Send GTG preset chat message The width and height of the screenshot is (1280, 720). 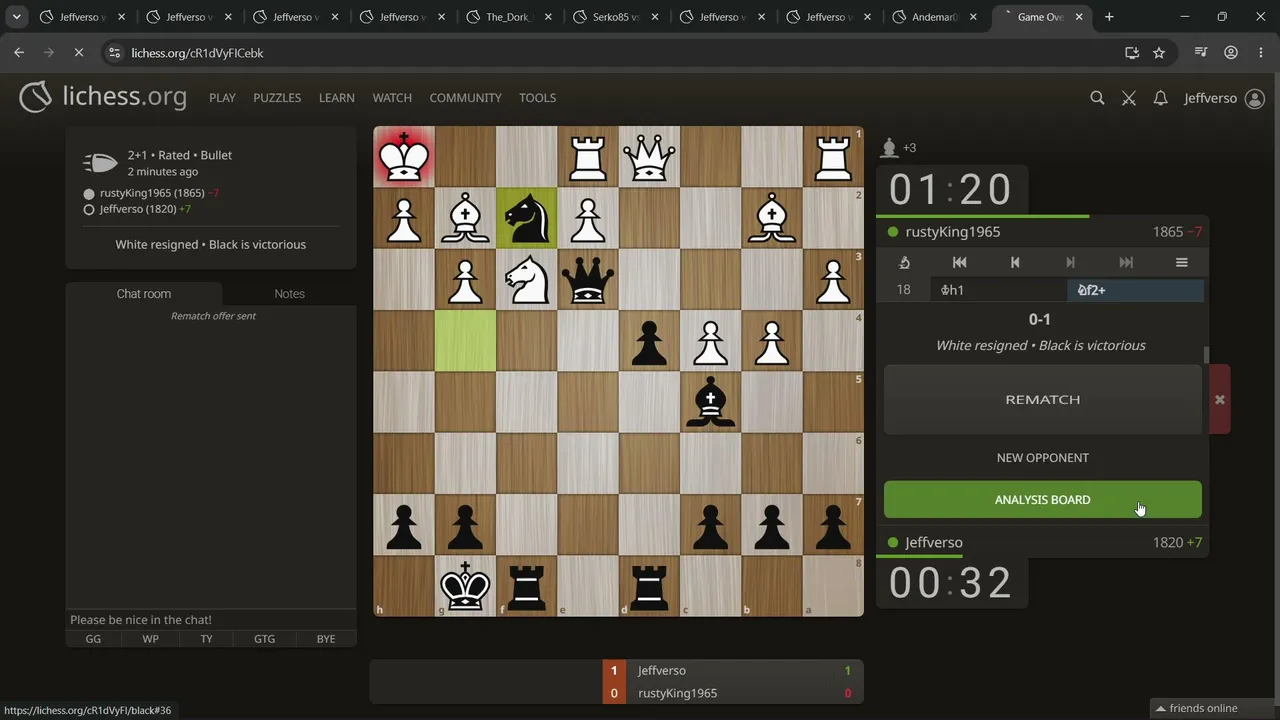pyautogui.click(x=264, y=639)
